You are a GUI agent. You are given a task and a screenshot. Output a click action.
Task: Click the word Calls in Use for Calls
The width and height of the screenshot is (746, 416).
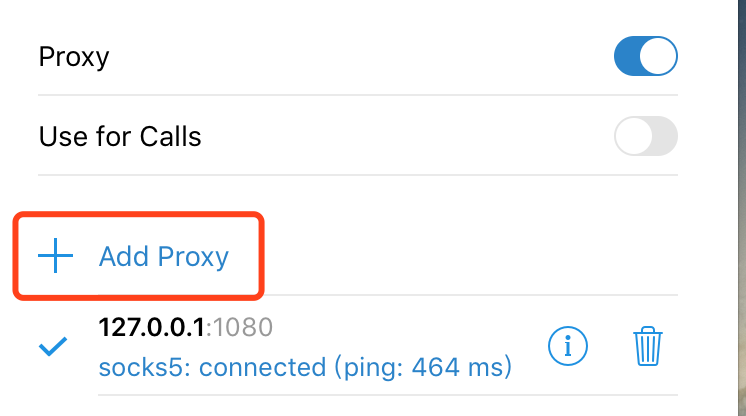(x=169, y=136)
